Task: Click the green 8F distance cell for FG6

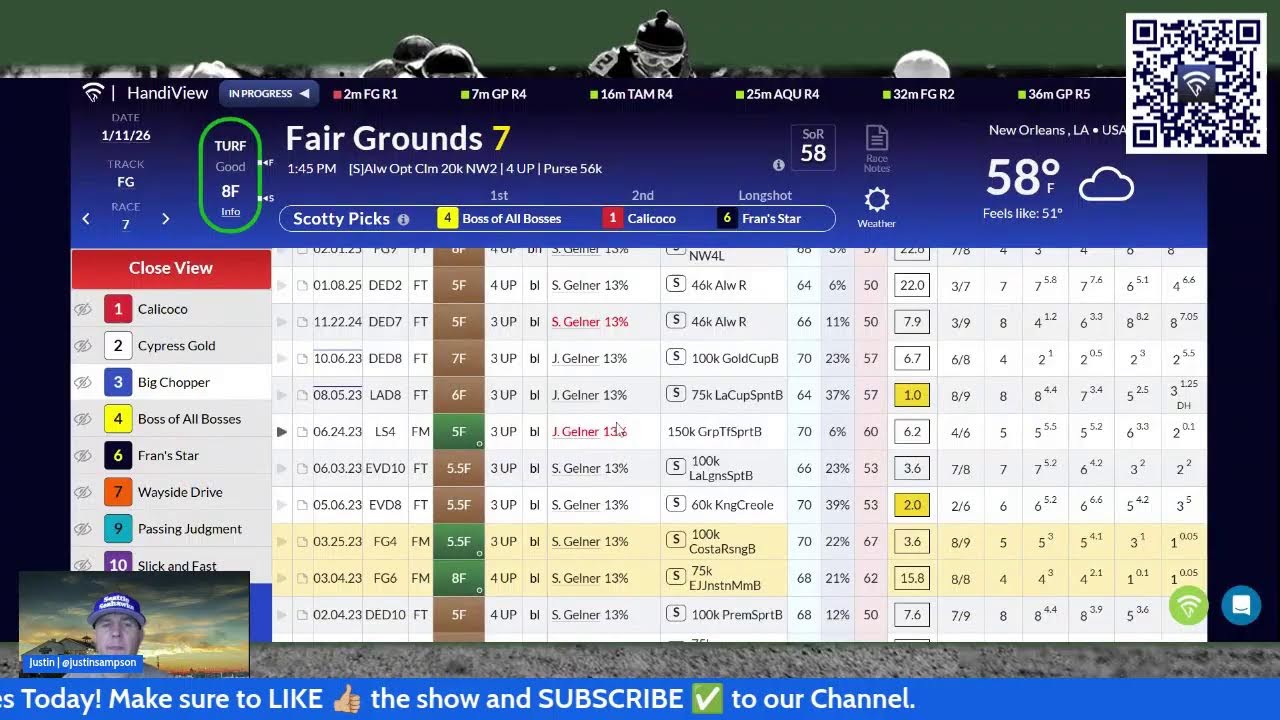Action: [459, 578]
